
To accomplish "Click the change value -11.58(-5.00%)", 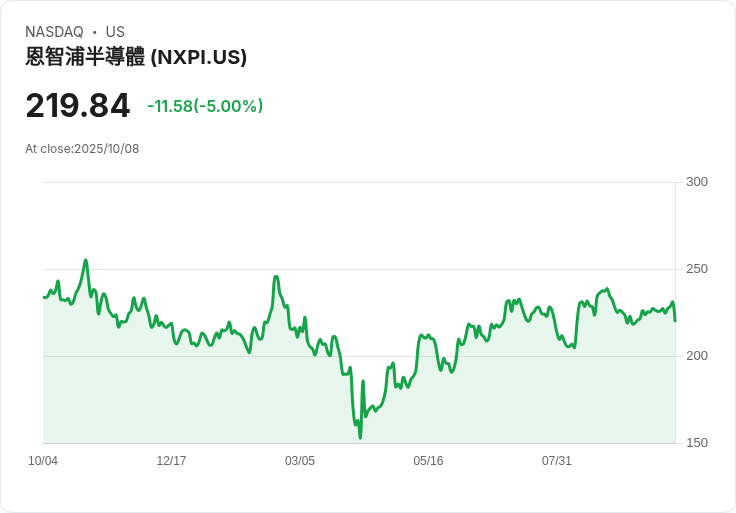I will pyautogui.click(x=205, y=106).
